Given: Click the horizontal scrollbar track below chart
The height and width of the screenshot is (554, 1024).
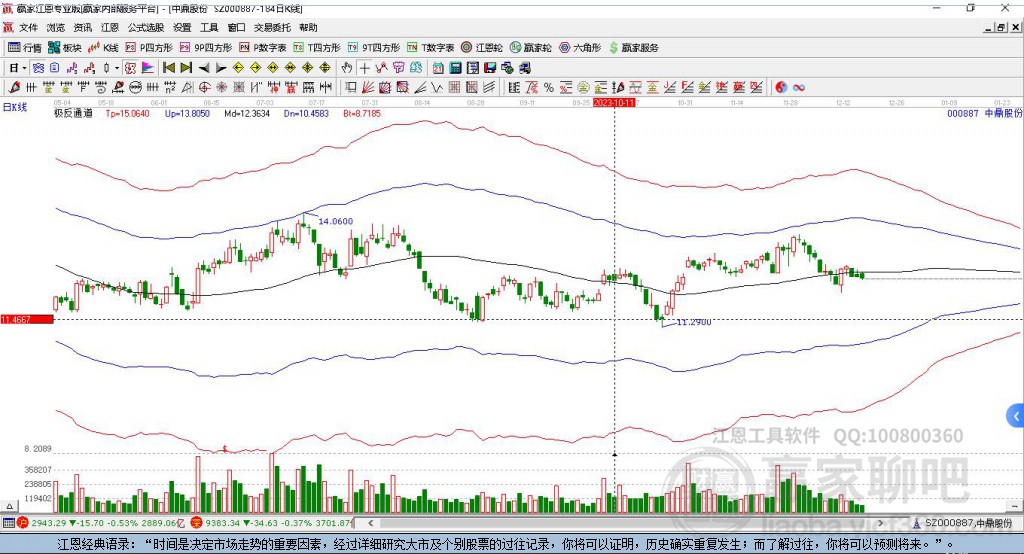Looking at the screenshot, I should [626, 523].
